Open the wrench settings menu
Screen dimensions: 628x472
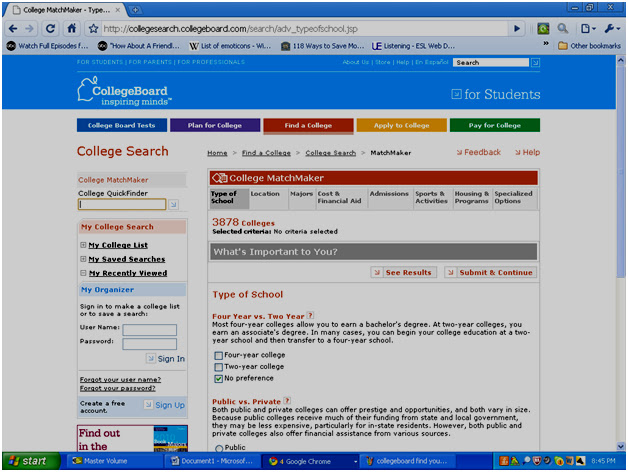point(612,28)
